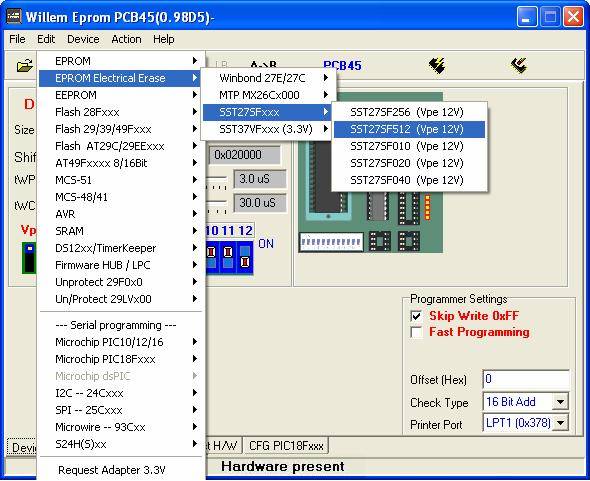Toggle DIP switch number 11
Viewport: 590px width, 481px height.
[228, 258]
